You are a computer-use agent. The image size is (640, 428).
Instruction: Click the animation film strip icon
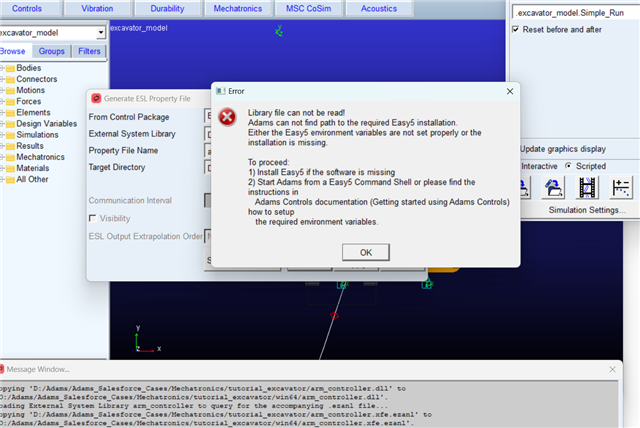[x=587, y=188]
